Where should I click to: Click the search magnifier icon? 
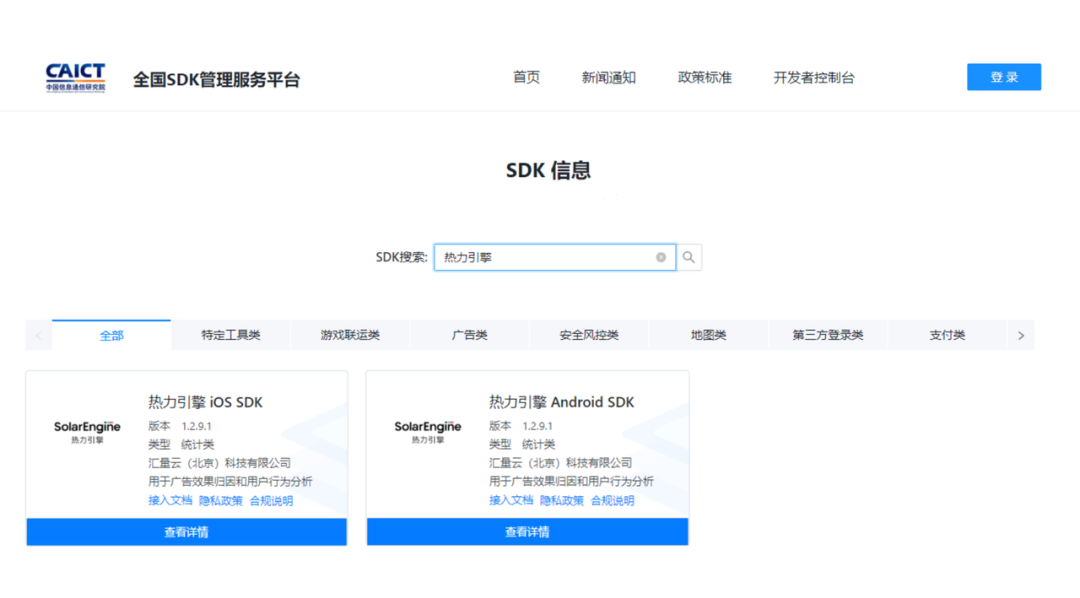(688, 257)
